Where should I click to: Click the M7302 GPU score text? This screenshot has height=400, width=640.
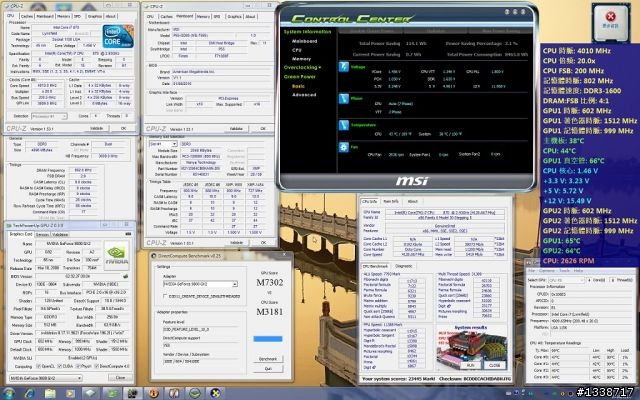[270, 282]
